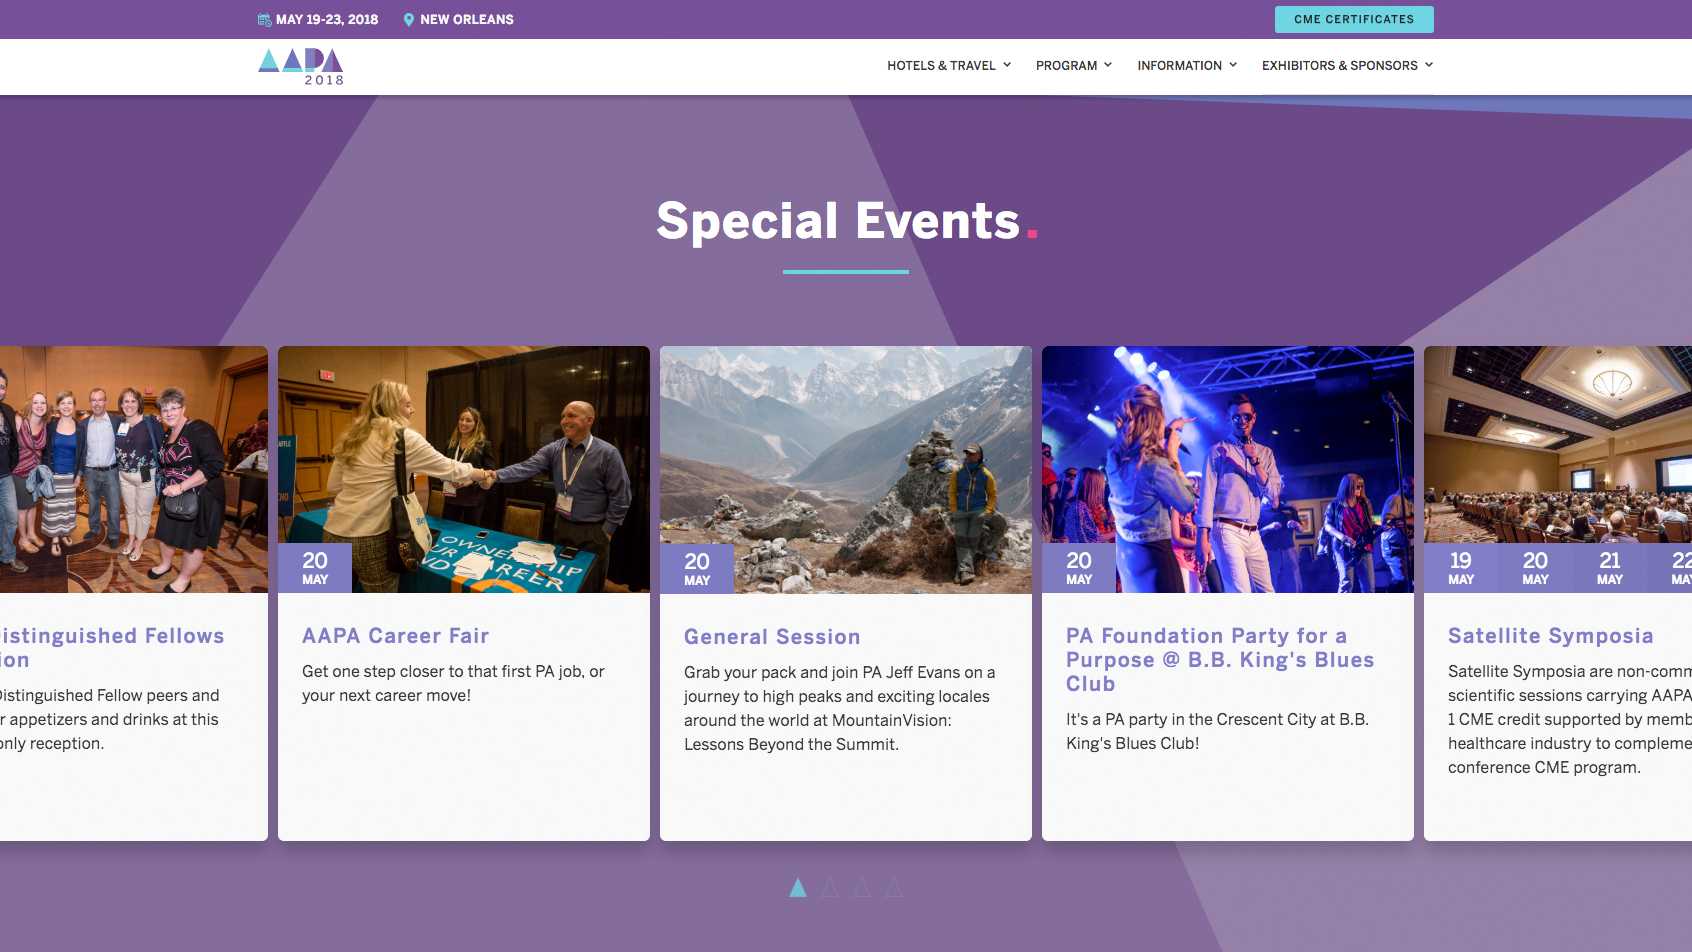This screenshot has width=1692, height=952.
Task: Open the AAPA Career Fair title link
Action: click(396, 636)
